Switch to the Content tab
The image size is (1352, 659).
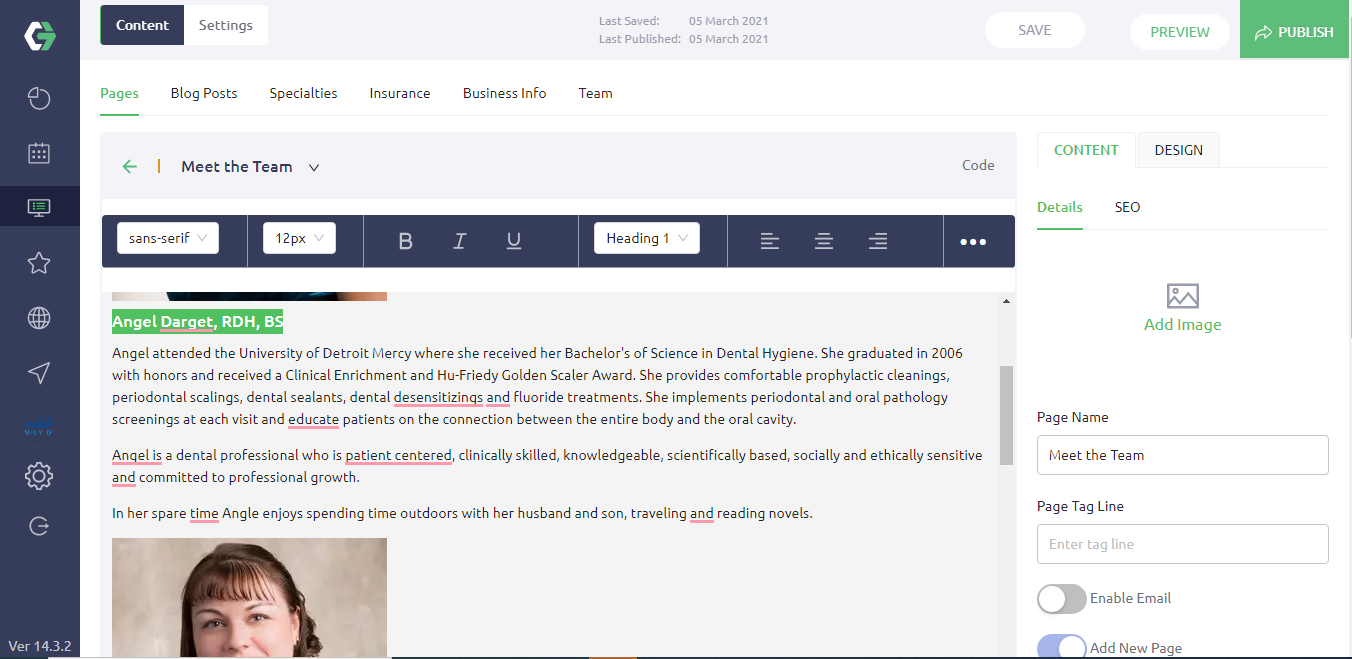coord(142,25)
